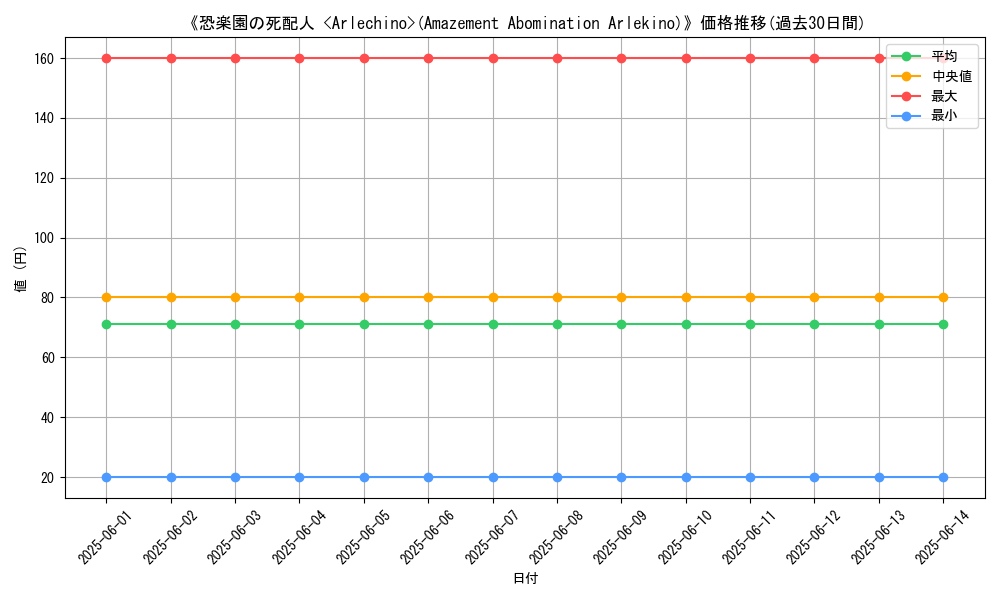Click the 2025-06-10 date tick label
This screenshot has width=1000, height=600.
coord(685,538)
